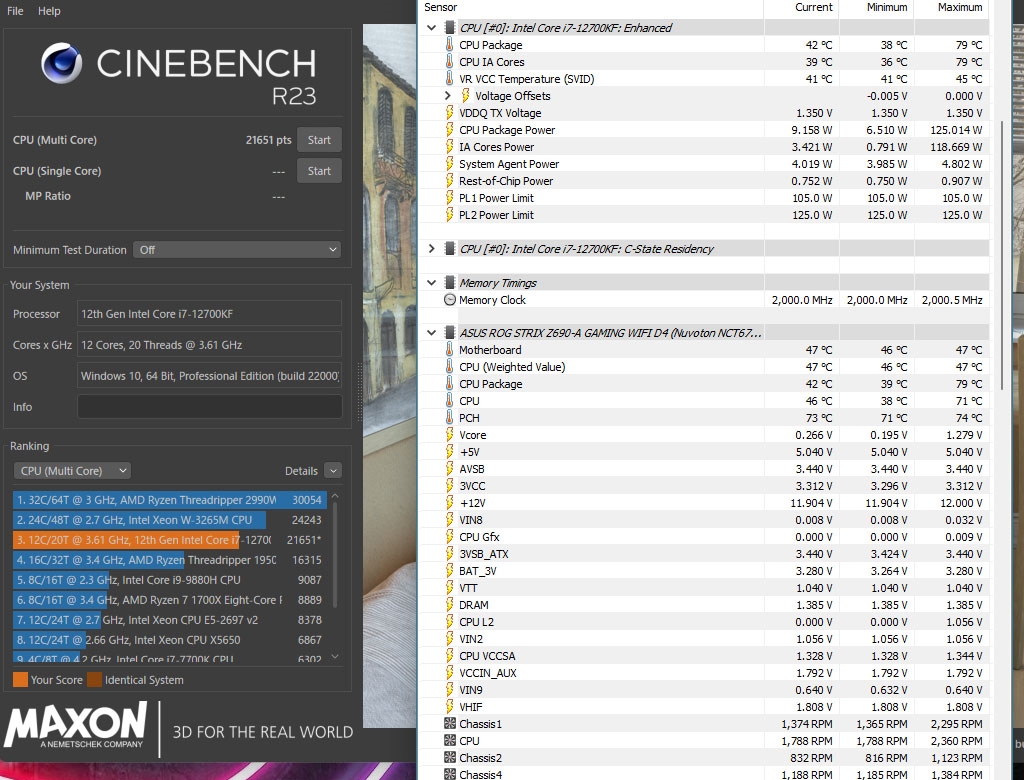Click the lightning icon beside Rest-of-Chip Power
Viewport: 1024px width, 780px height.
click(449, 181)
